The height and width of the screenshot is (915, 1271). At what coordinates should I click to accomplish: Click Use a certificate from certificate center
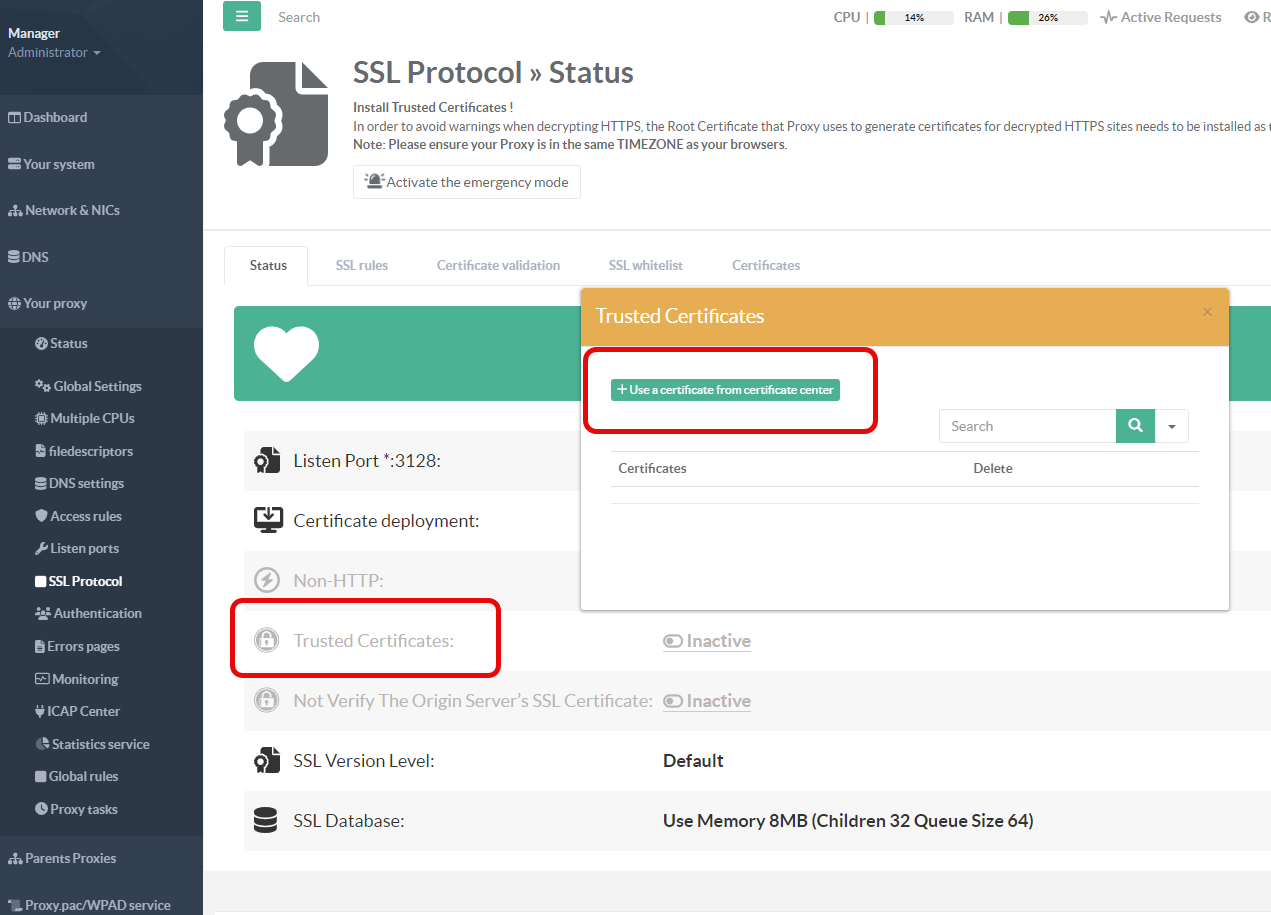pos(725,390)
